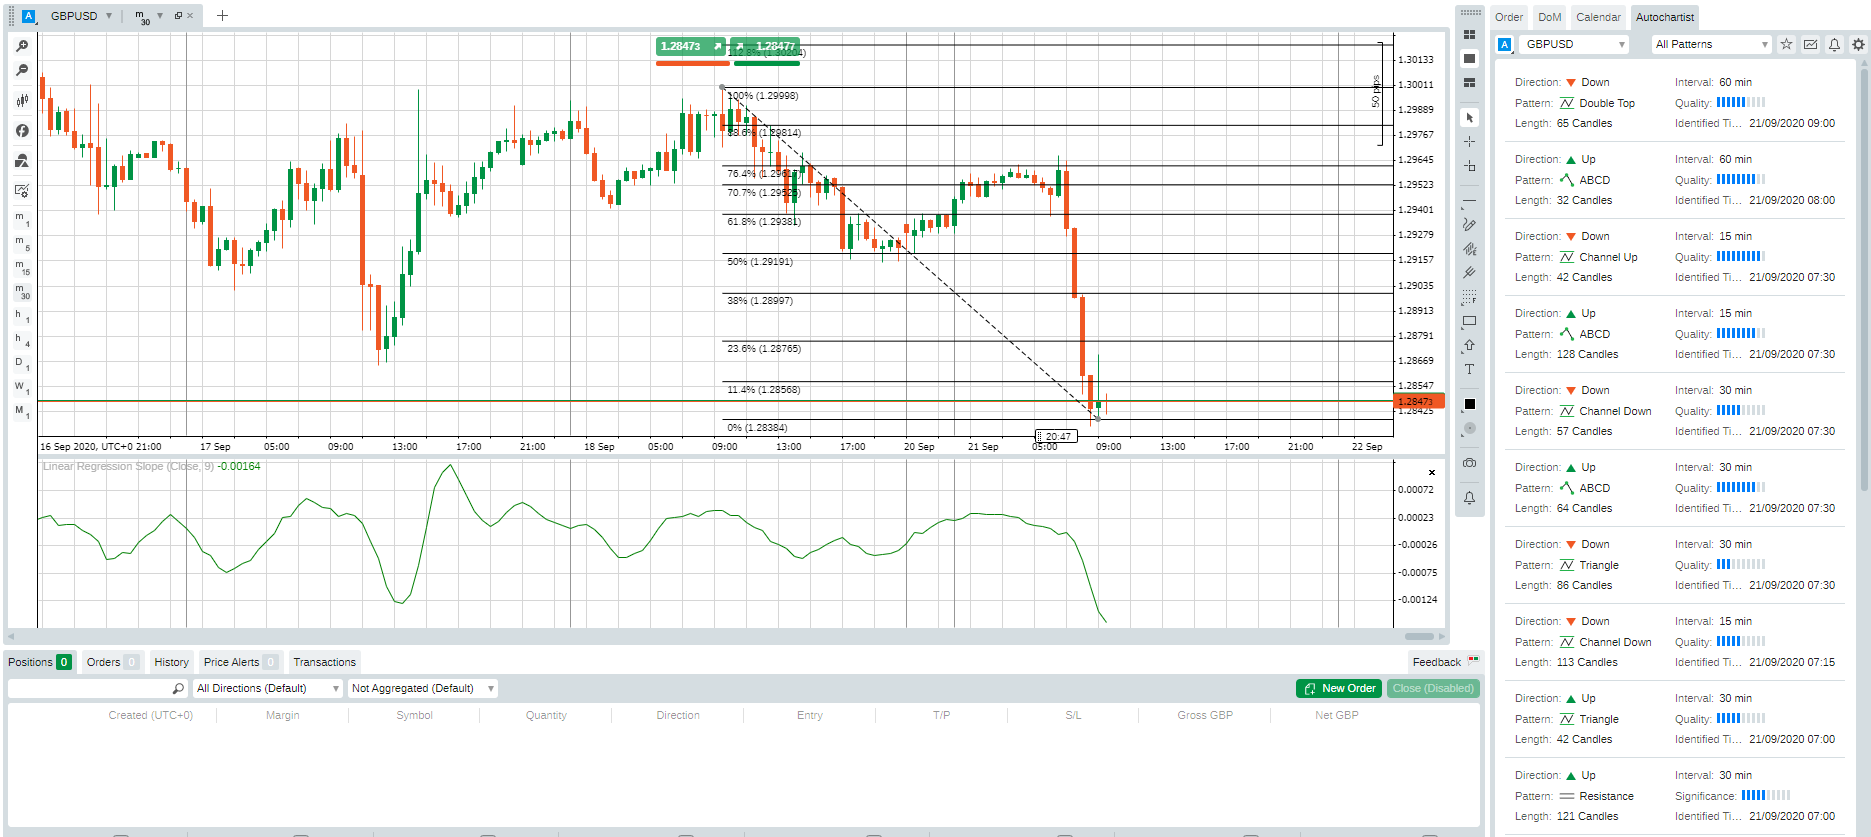Open the indicators menu (f icon)
This screenshot has height=837, width=1871.
[22, 131]
